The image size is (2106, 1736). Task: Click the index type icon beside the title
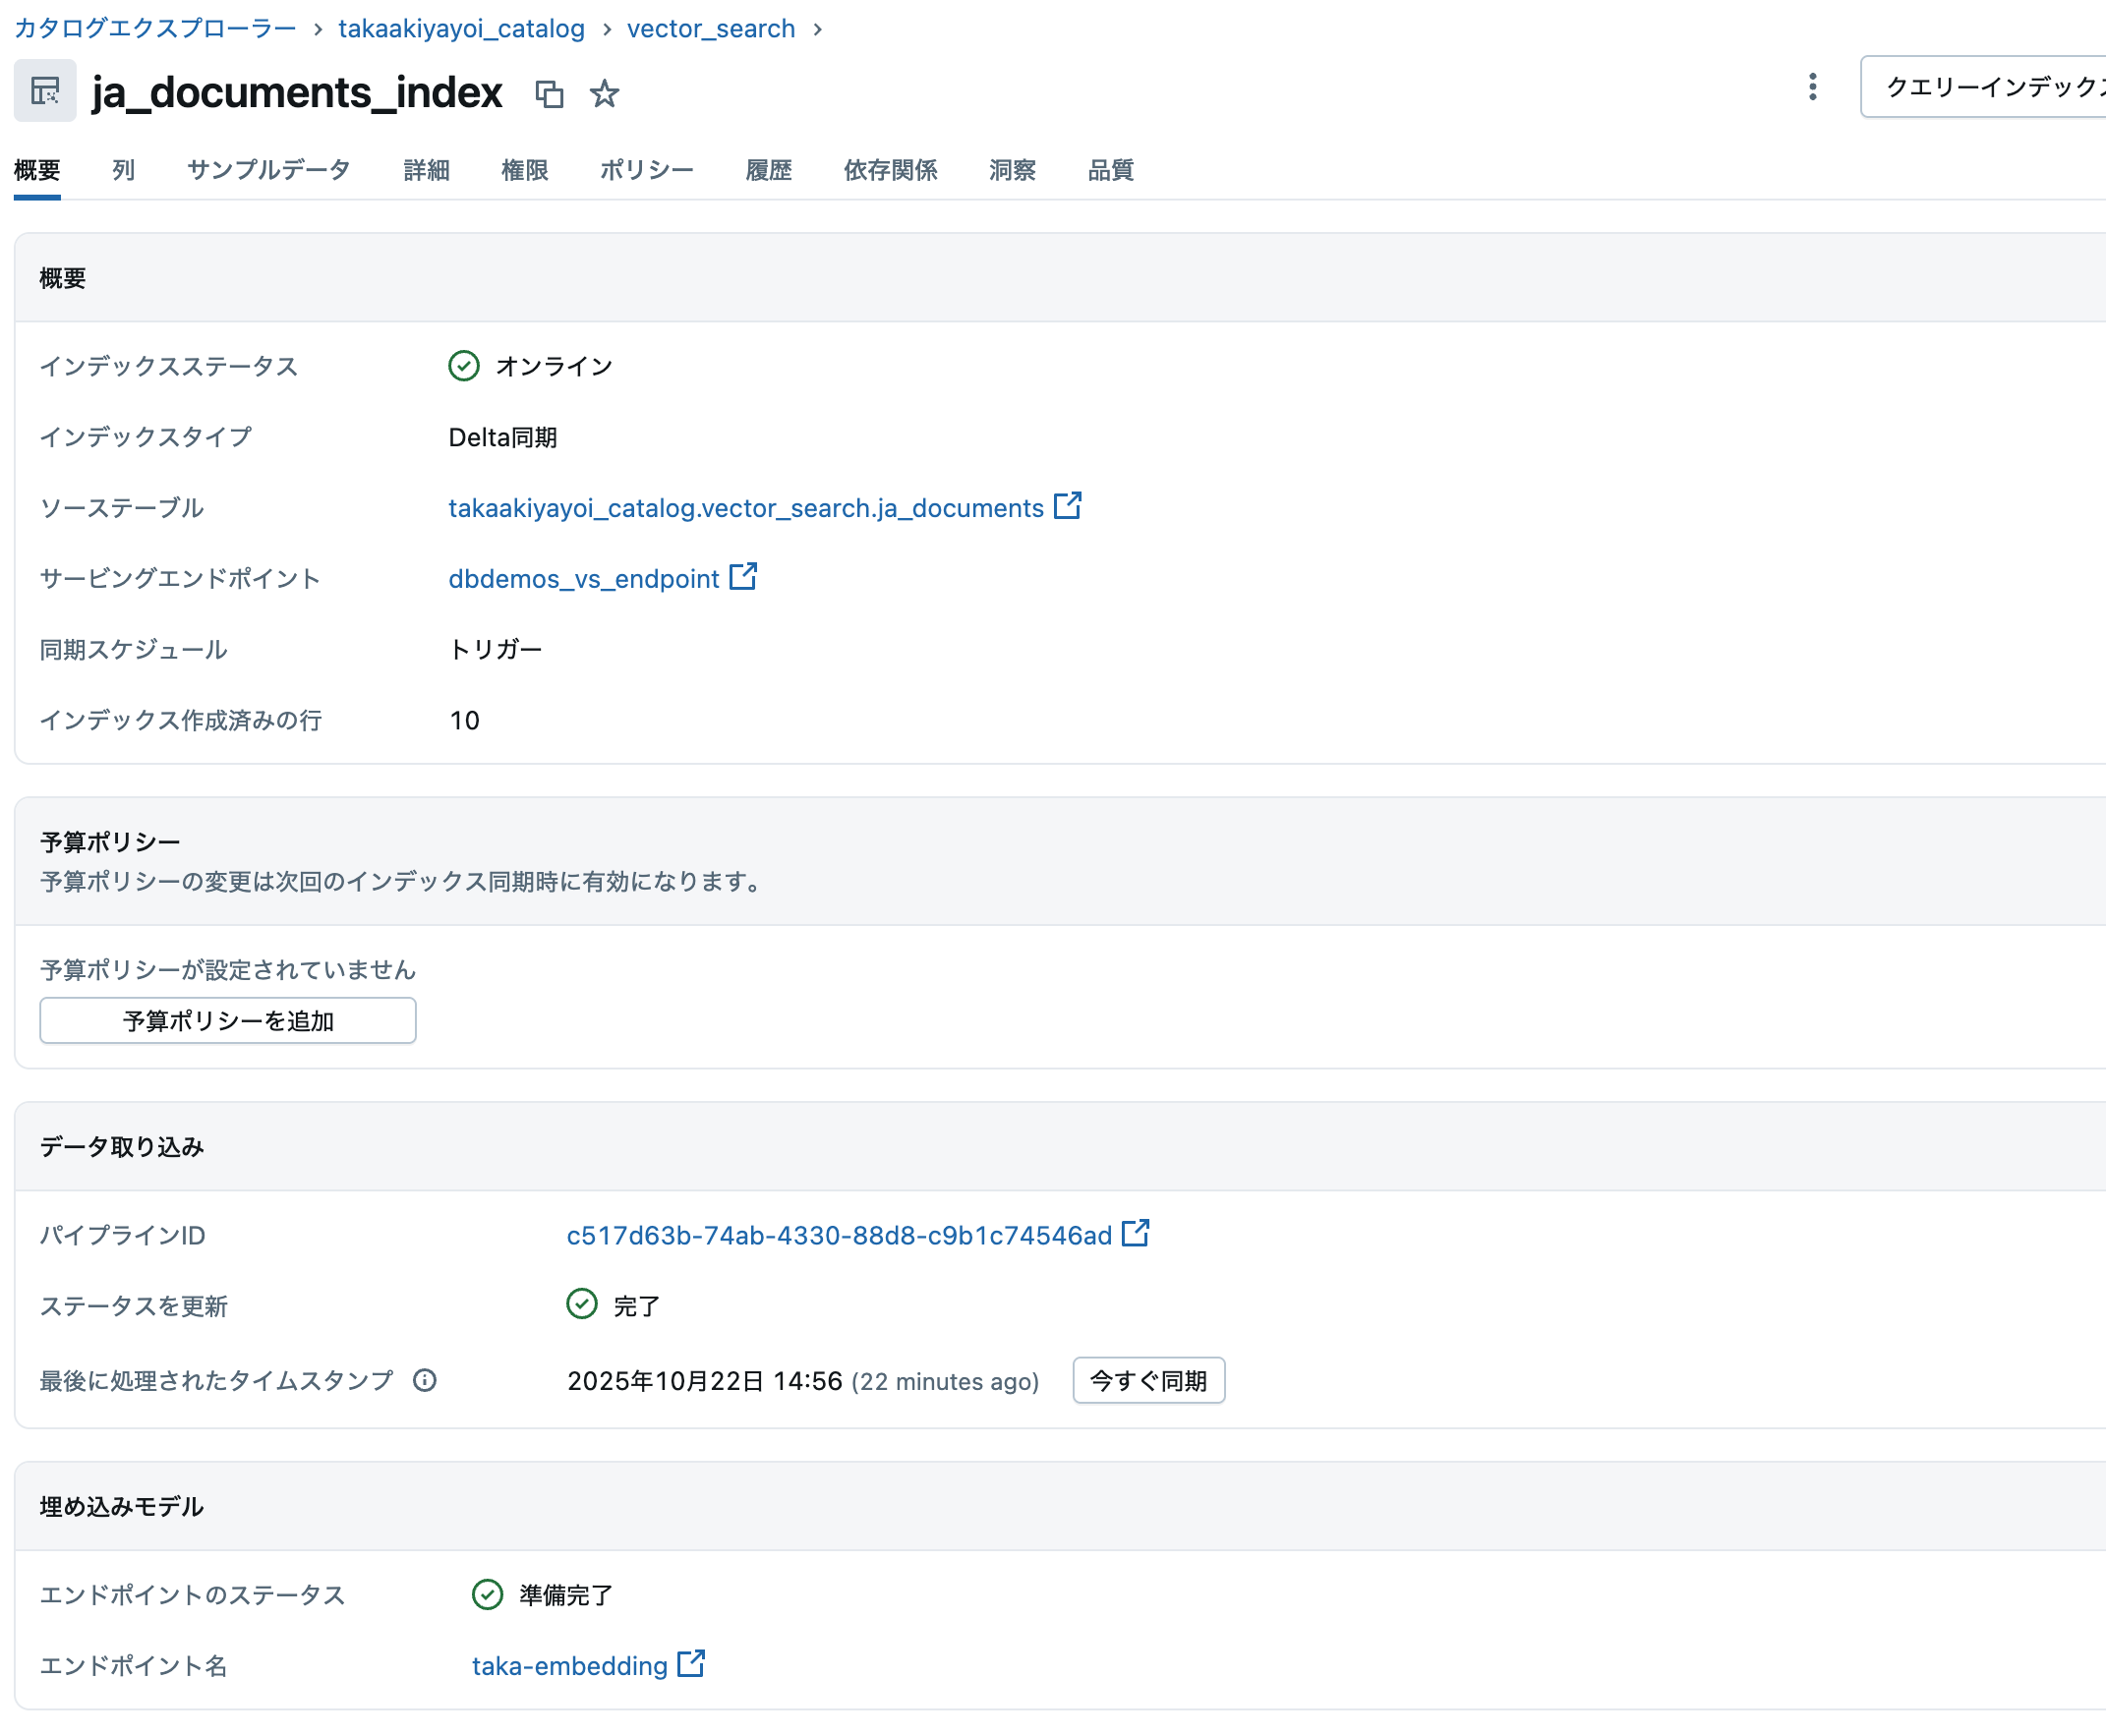coord(45,90)
